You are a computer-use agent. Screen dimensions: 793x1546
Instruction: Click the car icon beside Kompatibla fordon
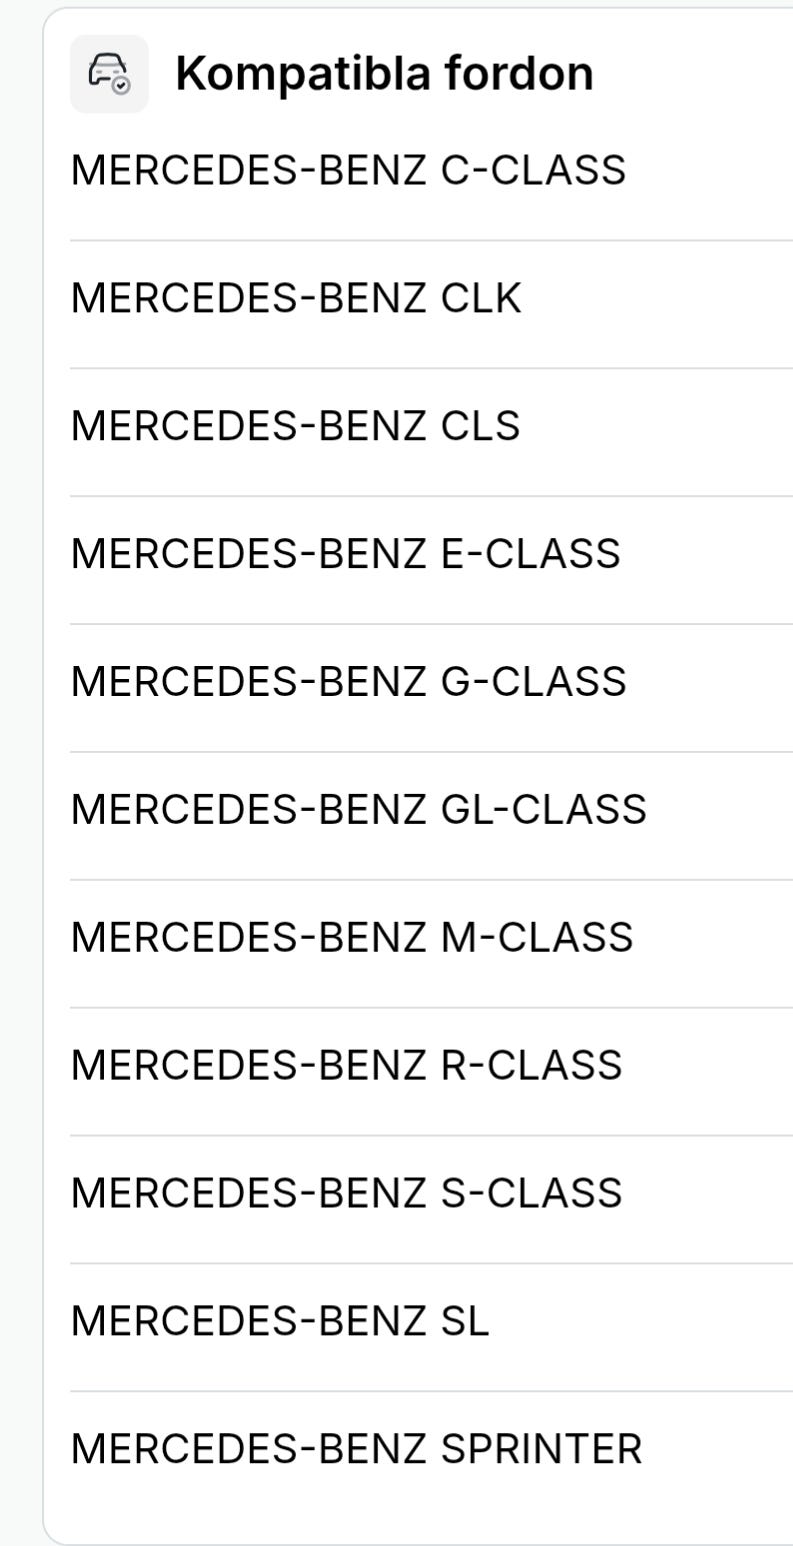109,74
